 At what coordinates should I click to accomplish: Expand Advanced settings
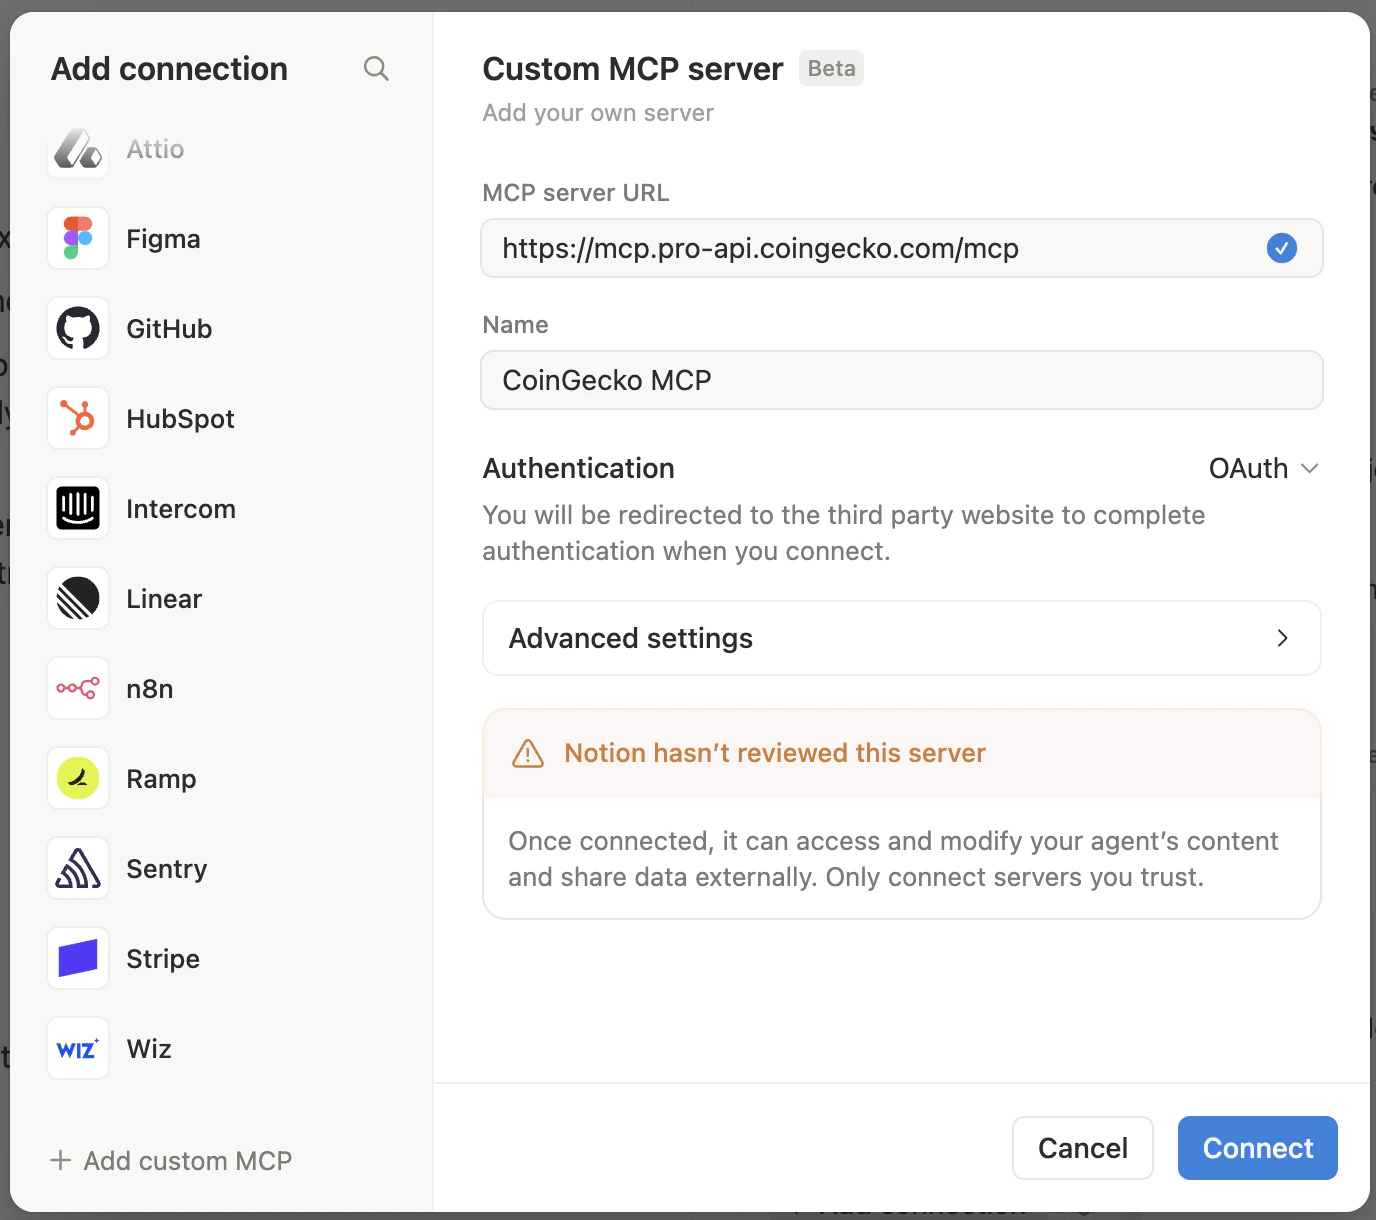coord(902,638)
